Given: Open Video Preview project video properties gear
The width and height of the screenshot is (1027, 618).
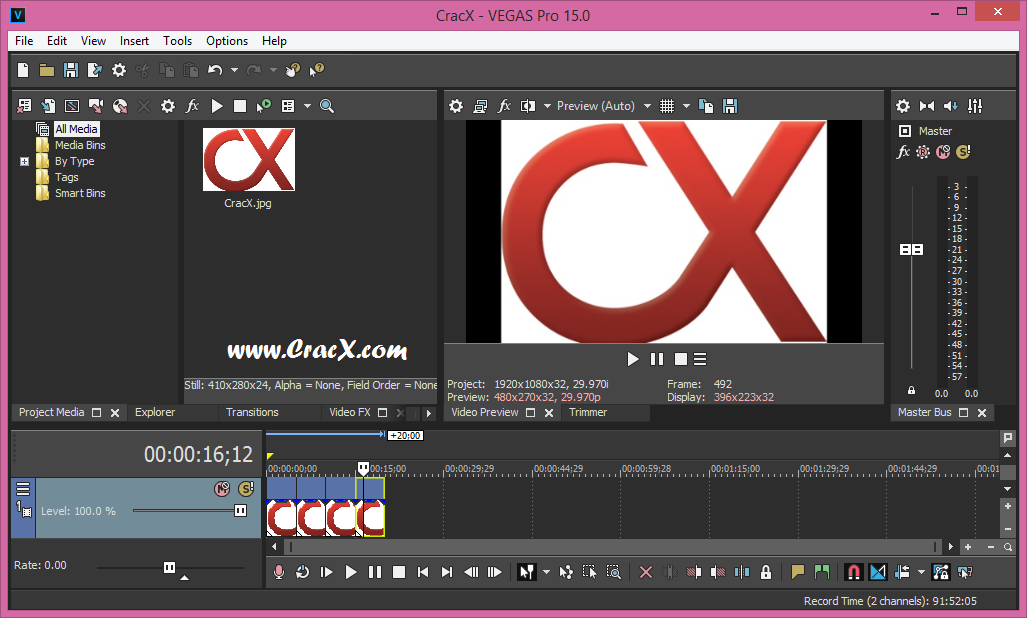Looking at the screenshot, I should 456,106.
